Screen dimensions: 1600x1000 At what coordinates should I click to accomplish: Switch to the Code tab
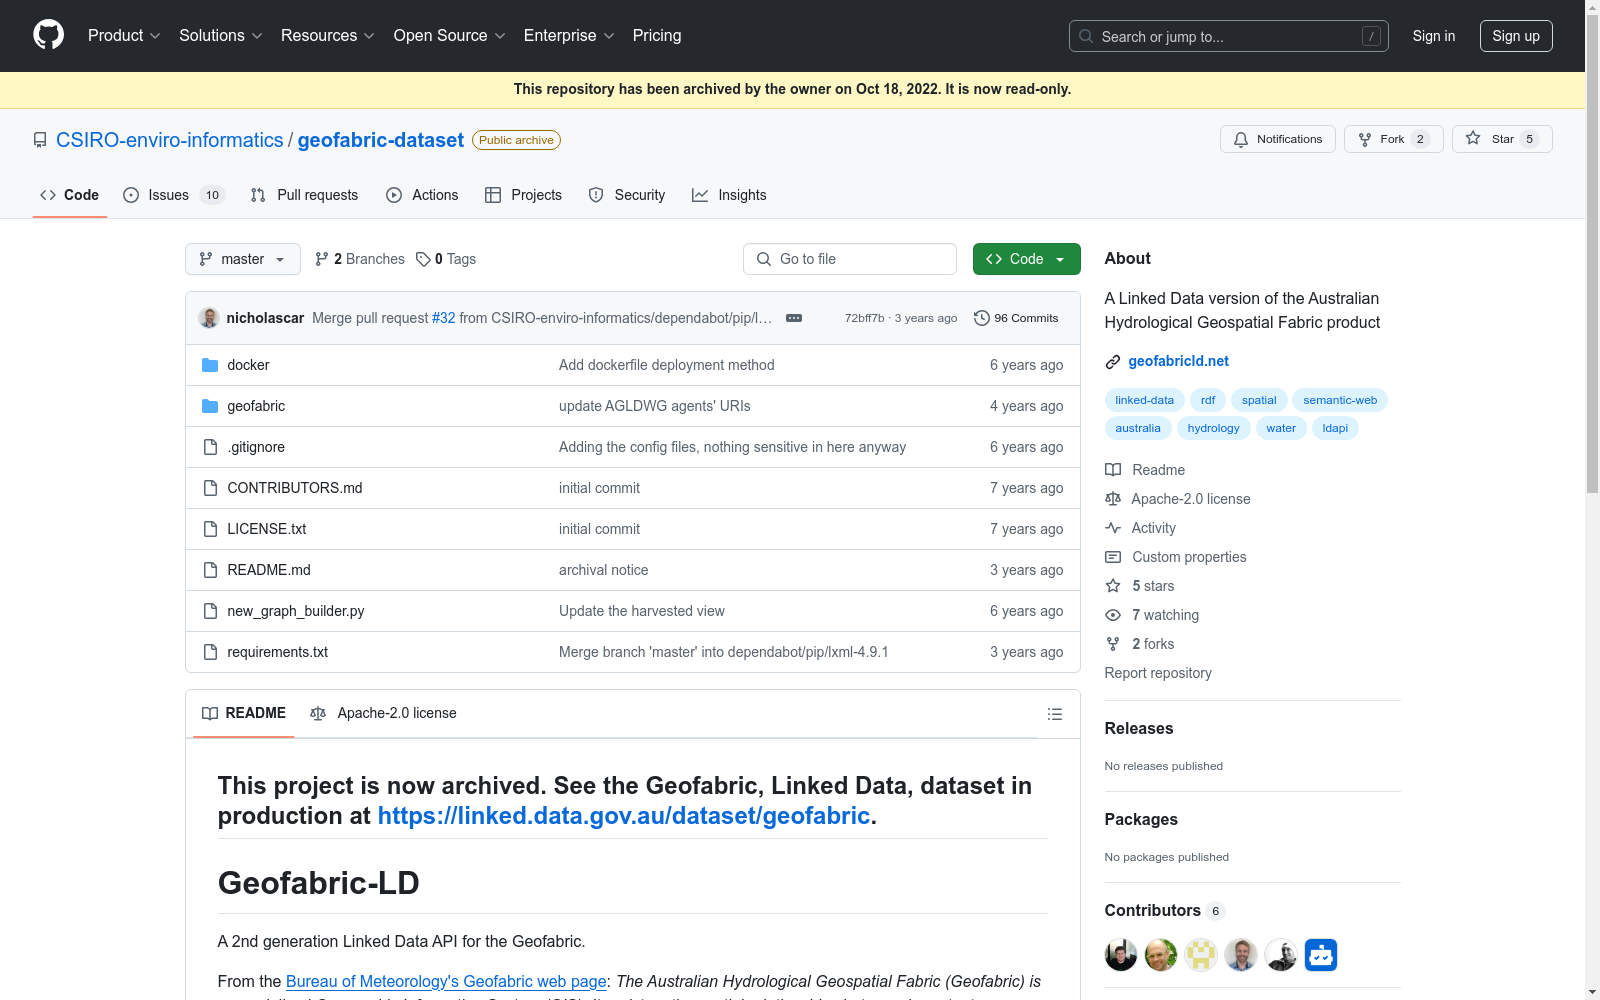coord(70,195)
